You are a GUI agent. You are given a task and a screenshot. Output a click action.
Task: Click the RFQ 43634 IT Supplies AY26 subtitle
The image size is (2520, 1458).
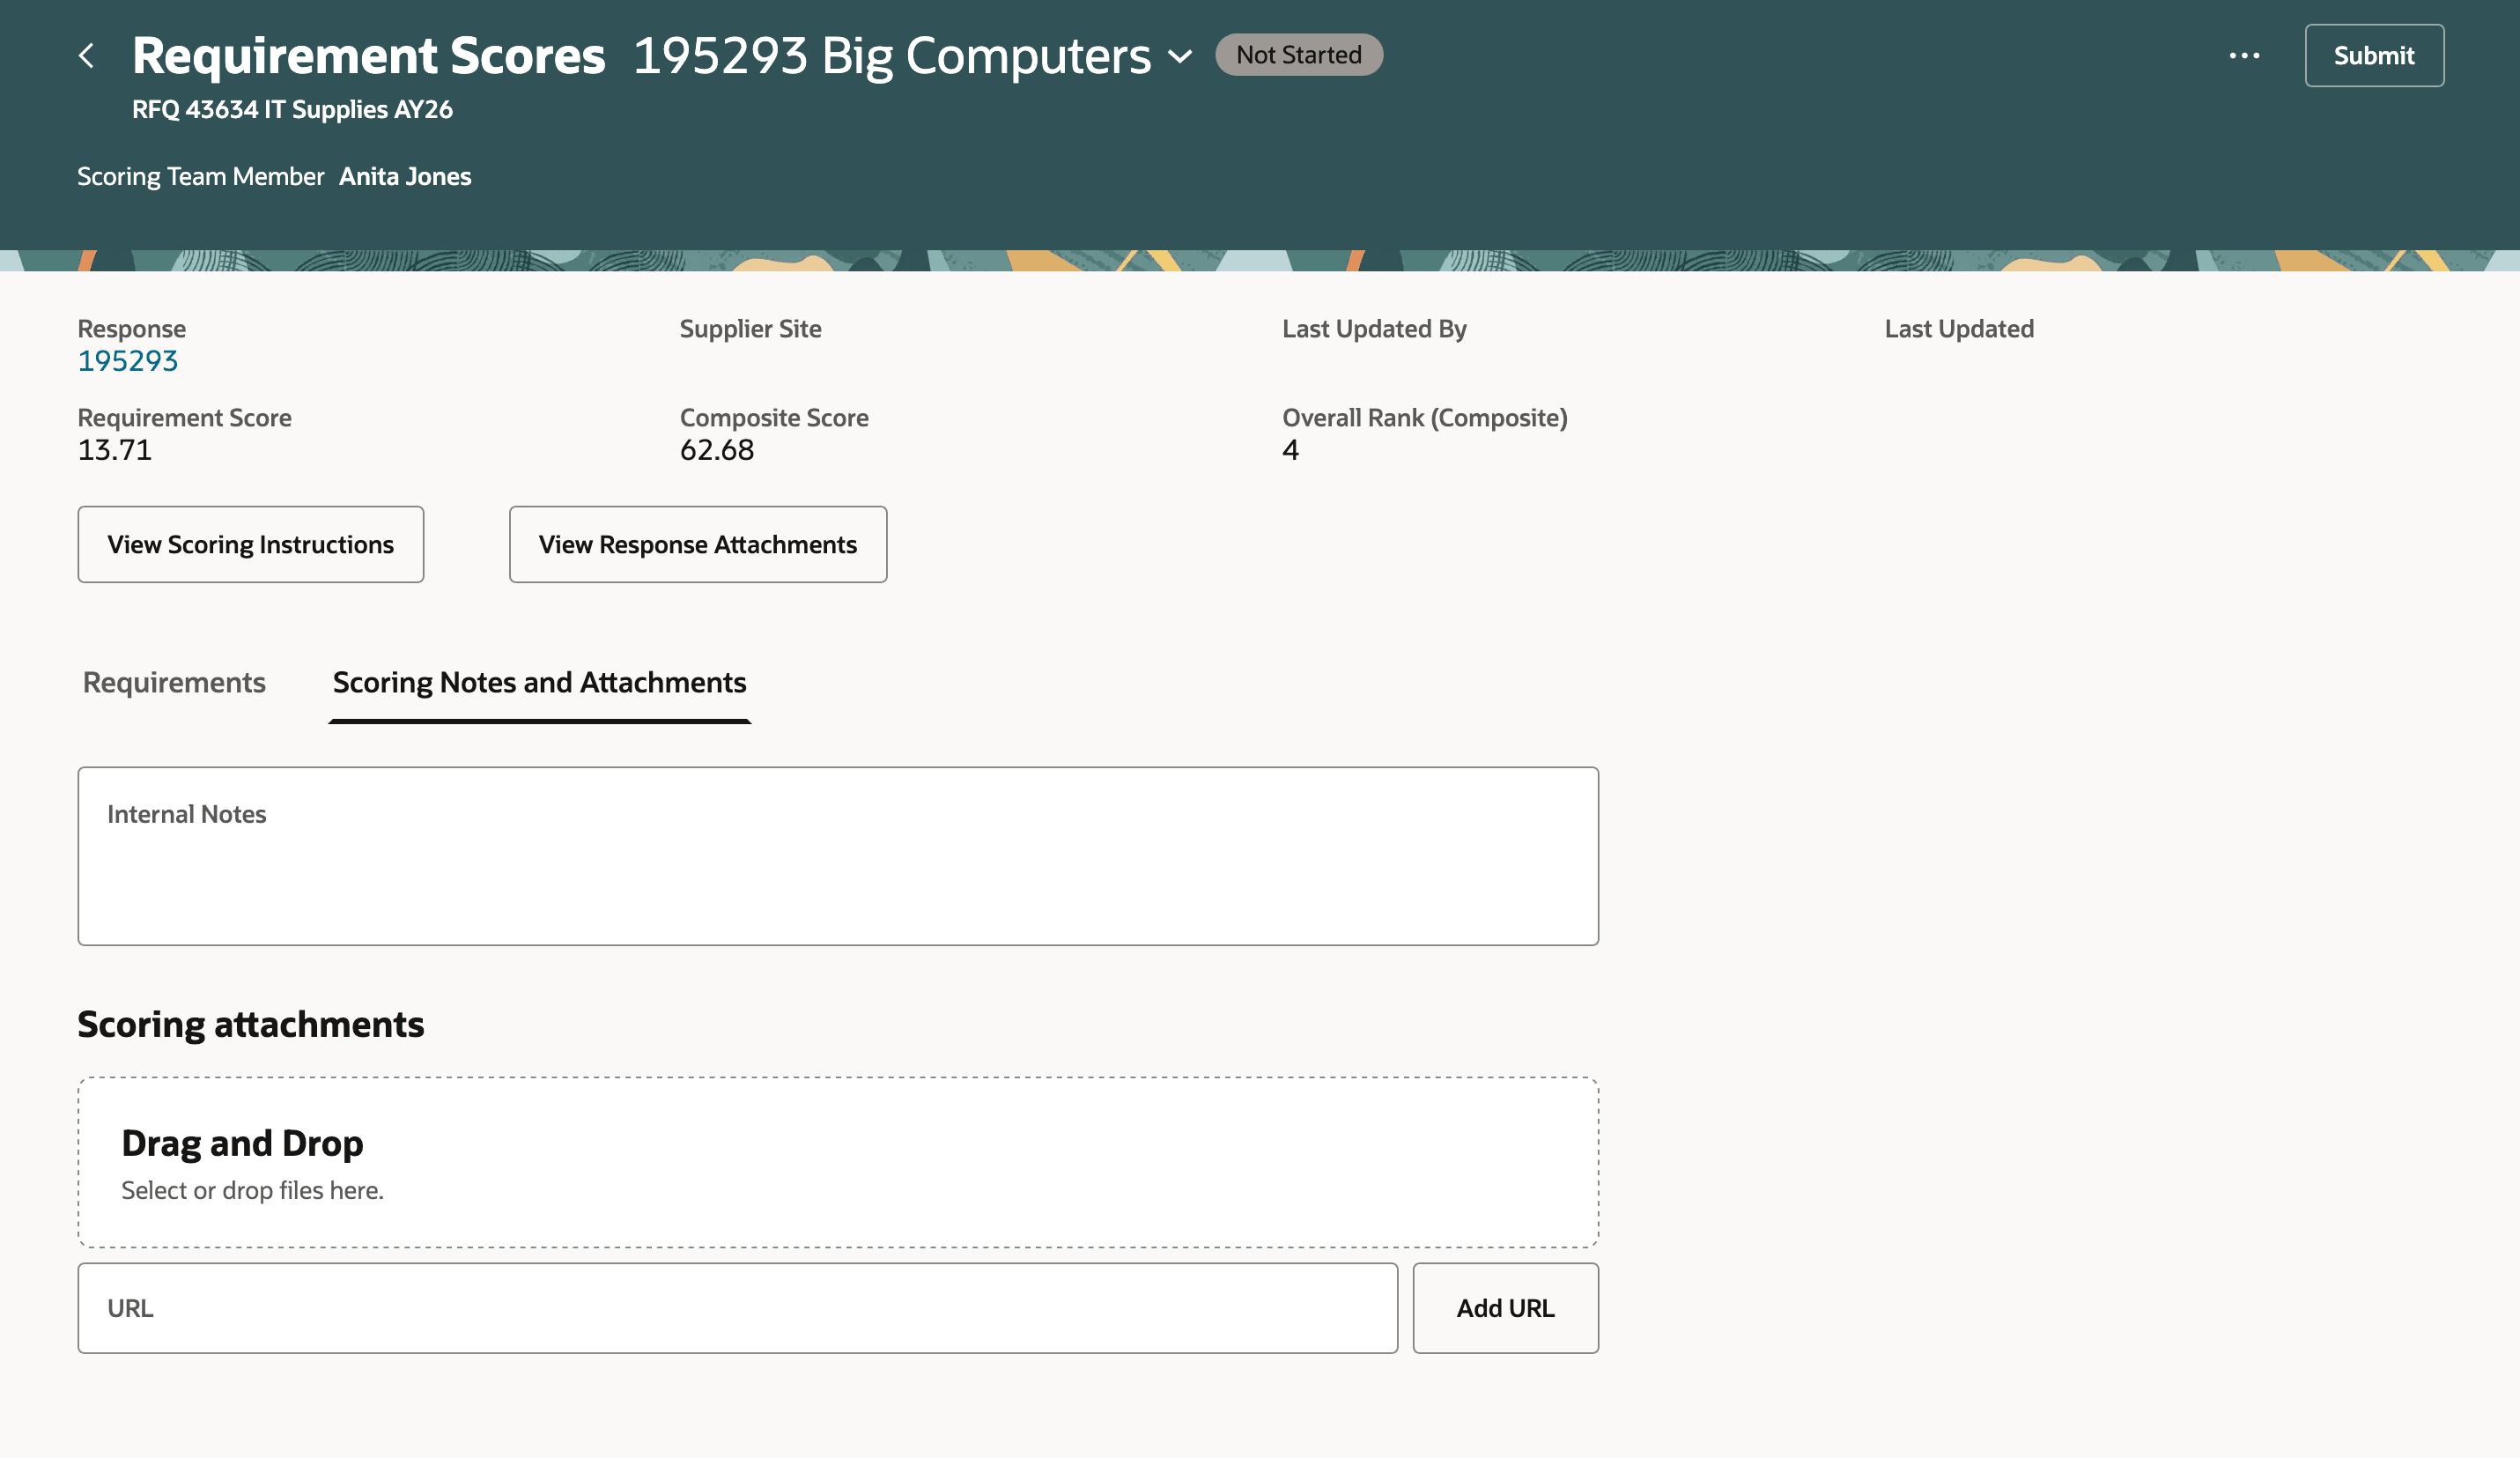pyautogui.click(x=292, y=110)
